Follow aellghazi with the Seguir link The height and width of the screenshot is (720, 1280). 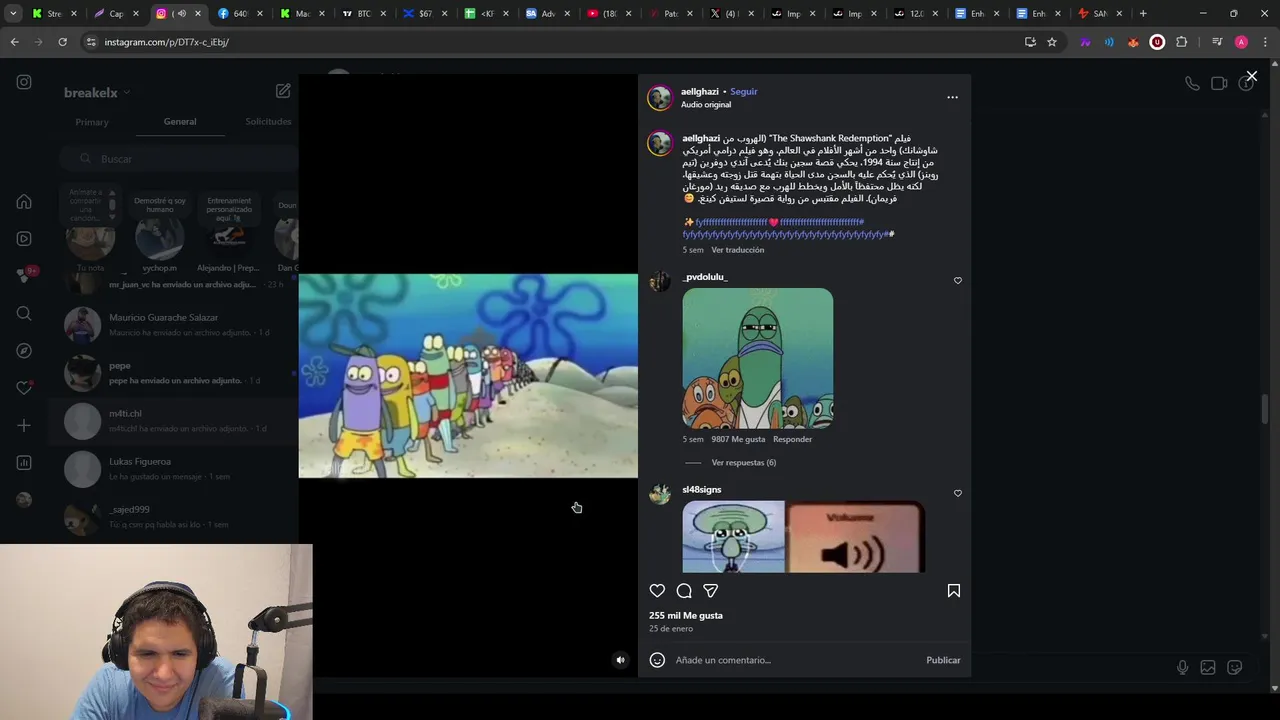click(744, 92)
